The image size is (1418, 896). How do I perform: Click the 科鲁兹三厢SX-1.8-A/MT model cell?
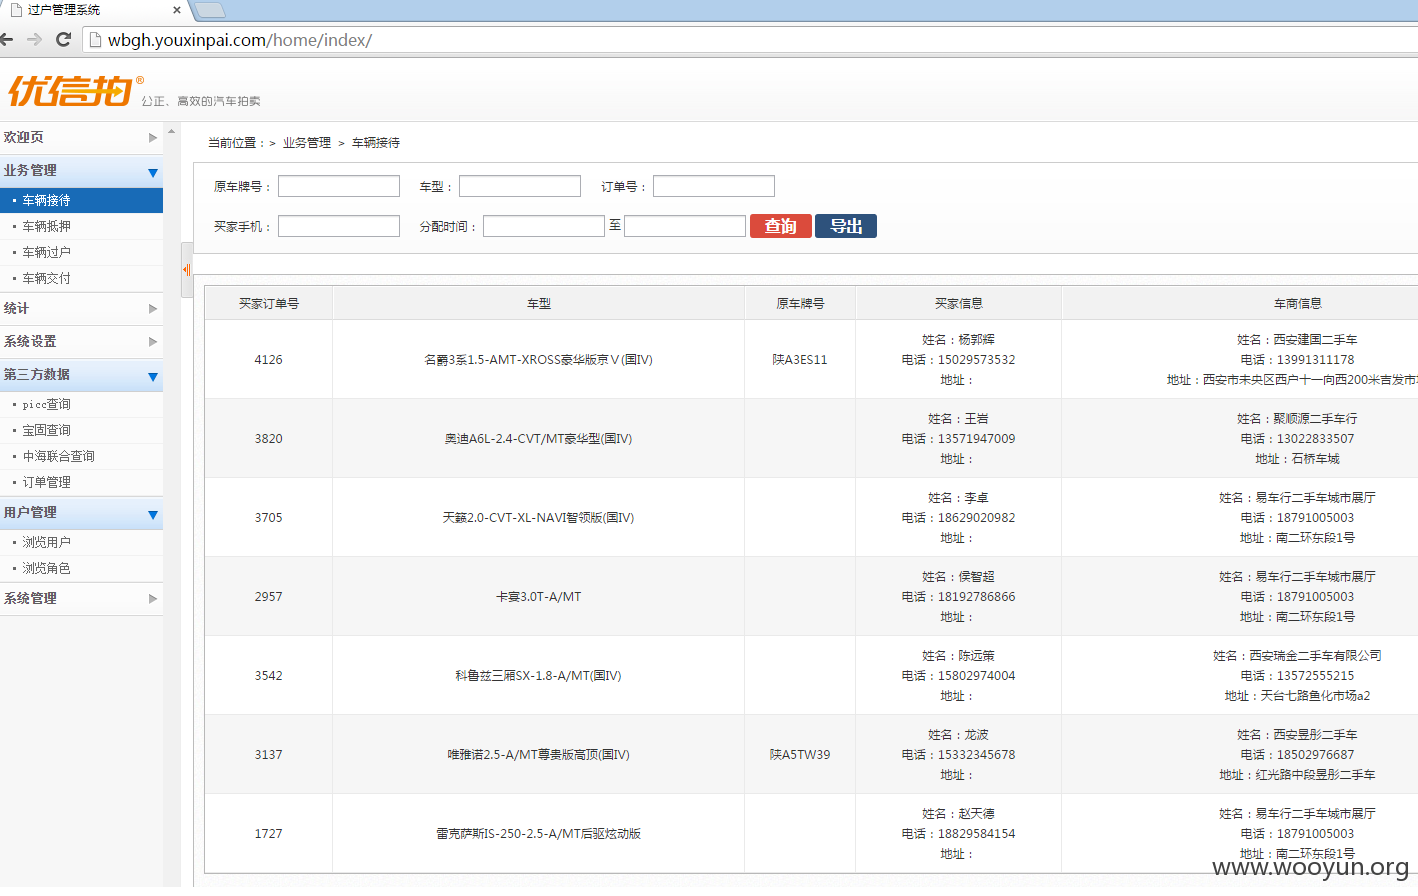[x=539, y=676]
